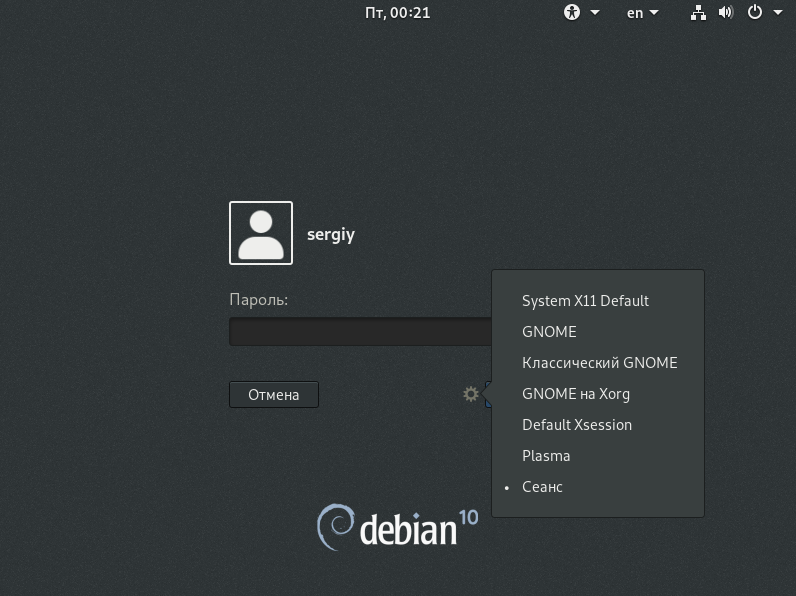This screenshot has height=596, width=796.
Task: Click the wired network status icon
Action: pyautogui.click(x=698, y=13)
